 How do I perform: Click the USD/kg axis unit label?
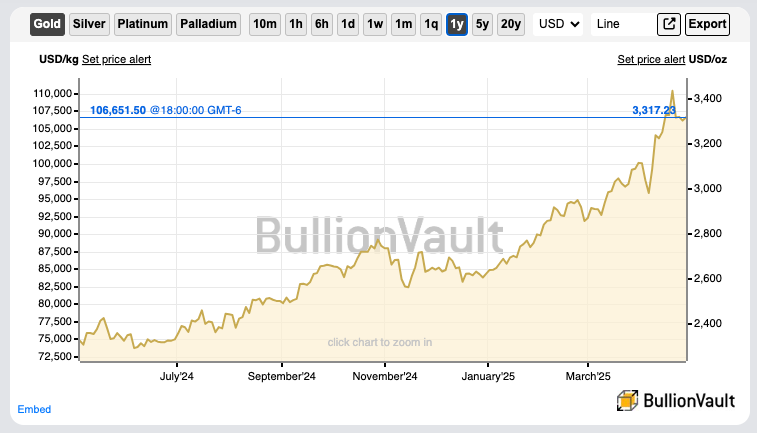click(x=58, y=59)
